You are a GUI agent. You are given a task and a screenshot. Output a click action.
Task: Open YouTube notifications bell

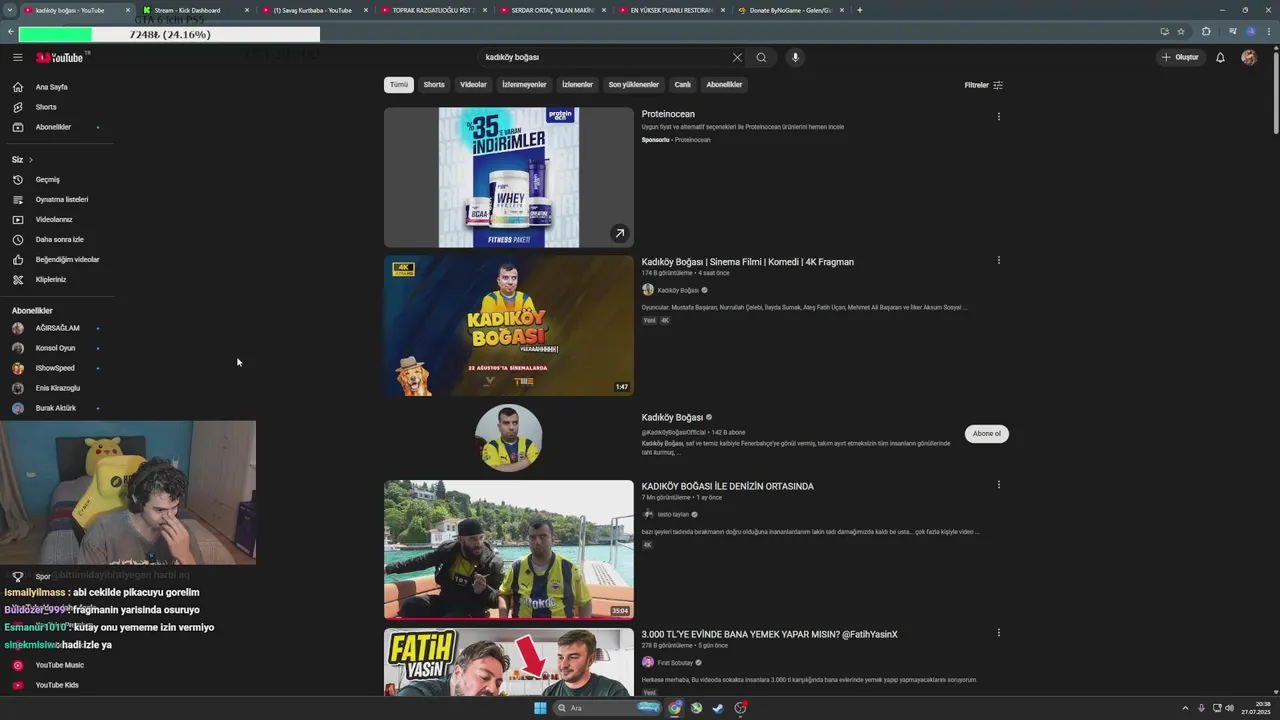(1220, 57)
